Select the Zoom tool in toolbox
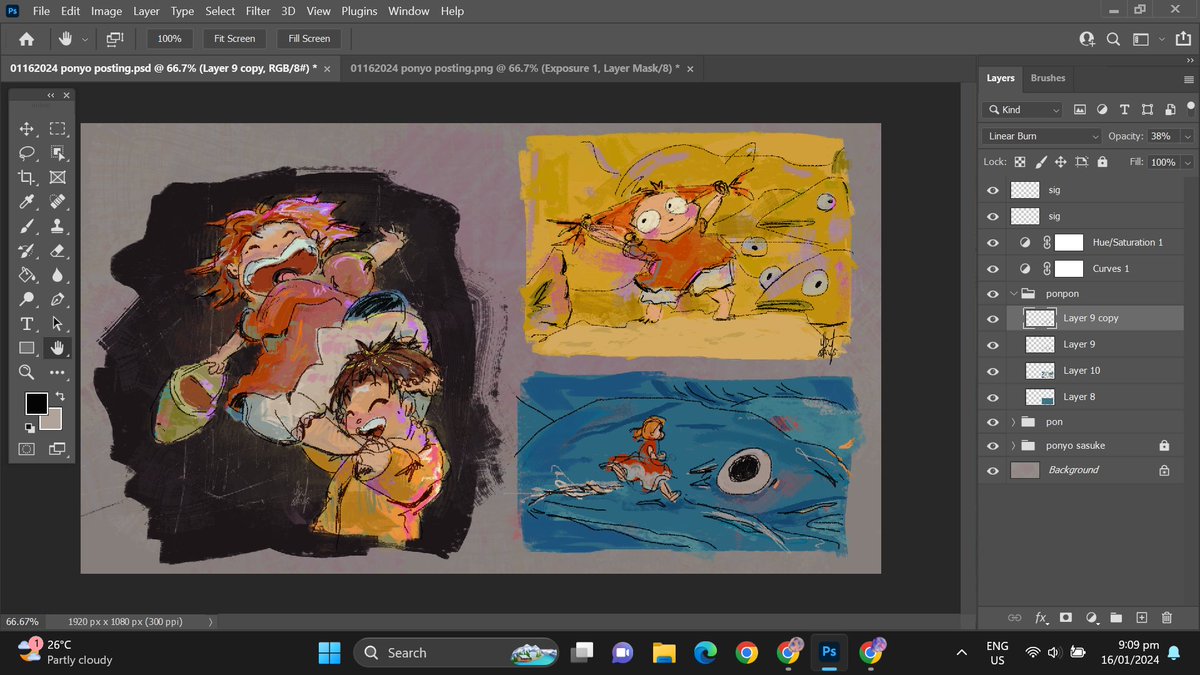1200x675 pixels. tap(27, 372)
